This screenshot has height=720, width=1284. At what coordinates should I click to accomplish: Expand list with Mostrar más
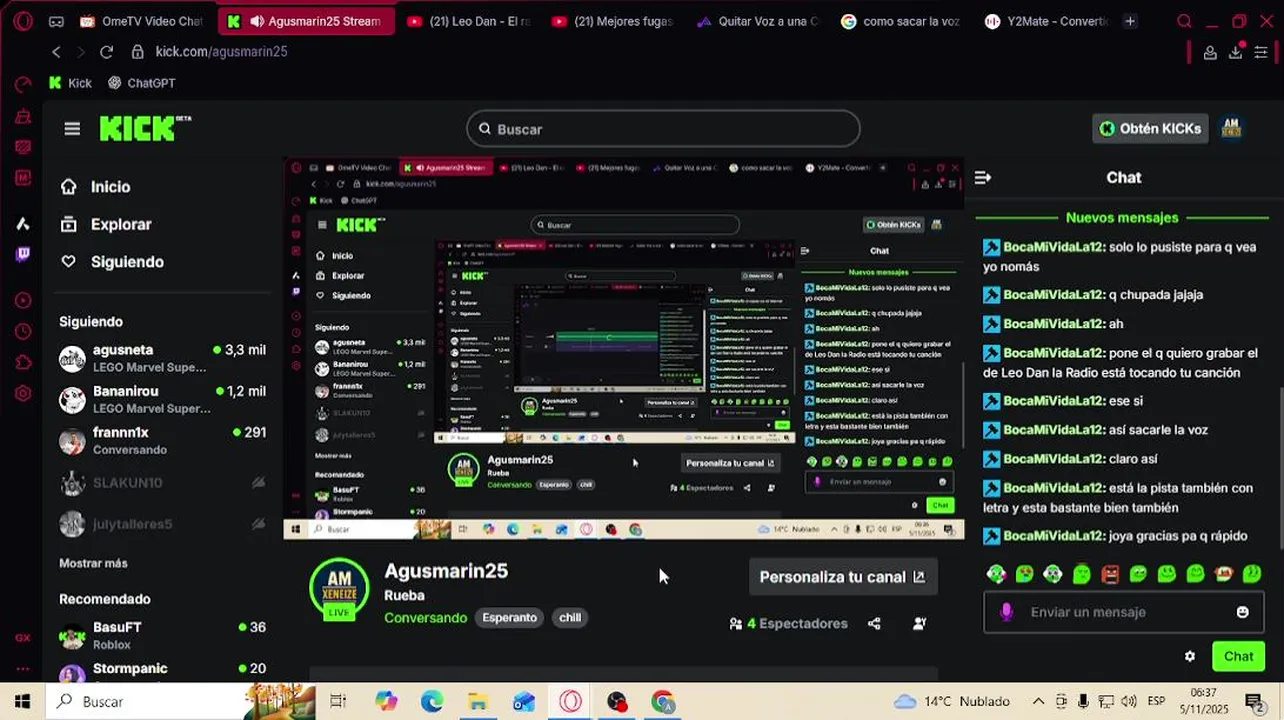point(93,563)
